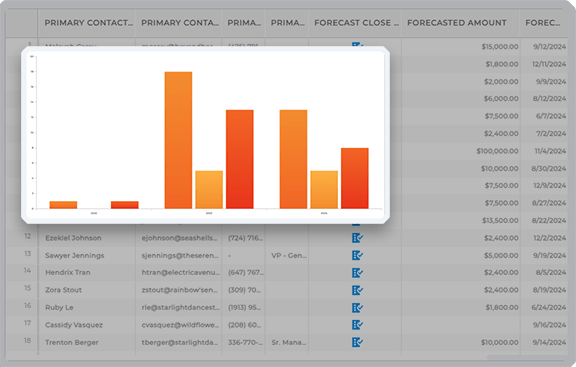Click the table's horizontal scrollbar thumb
The width and height of the screenshot is (576, 367).
tap(527, 357)
